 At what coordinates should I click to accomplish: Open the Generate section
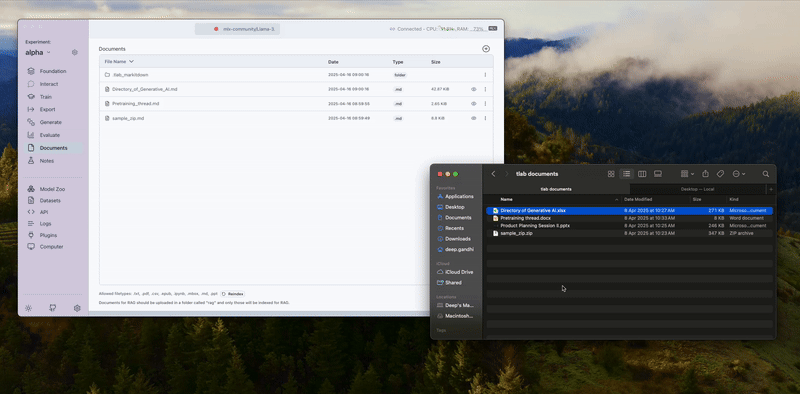(x=45, y=122)
